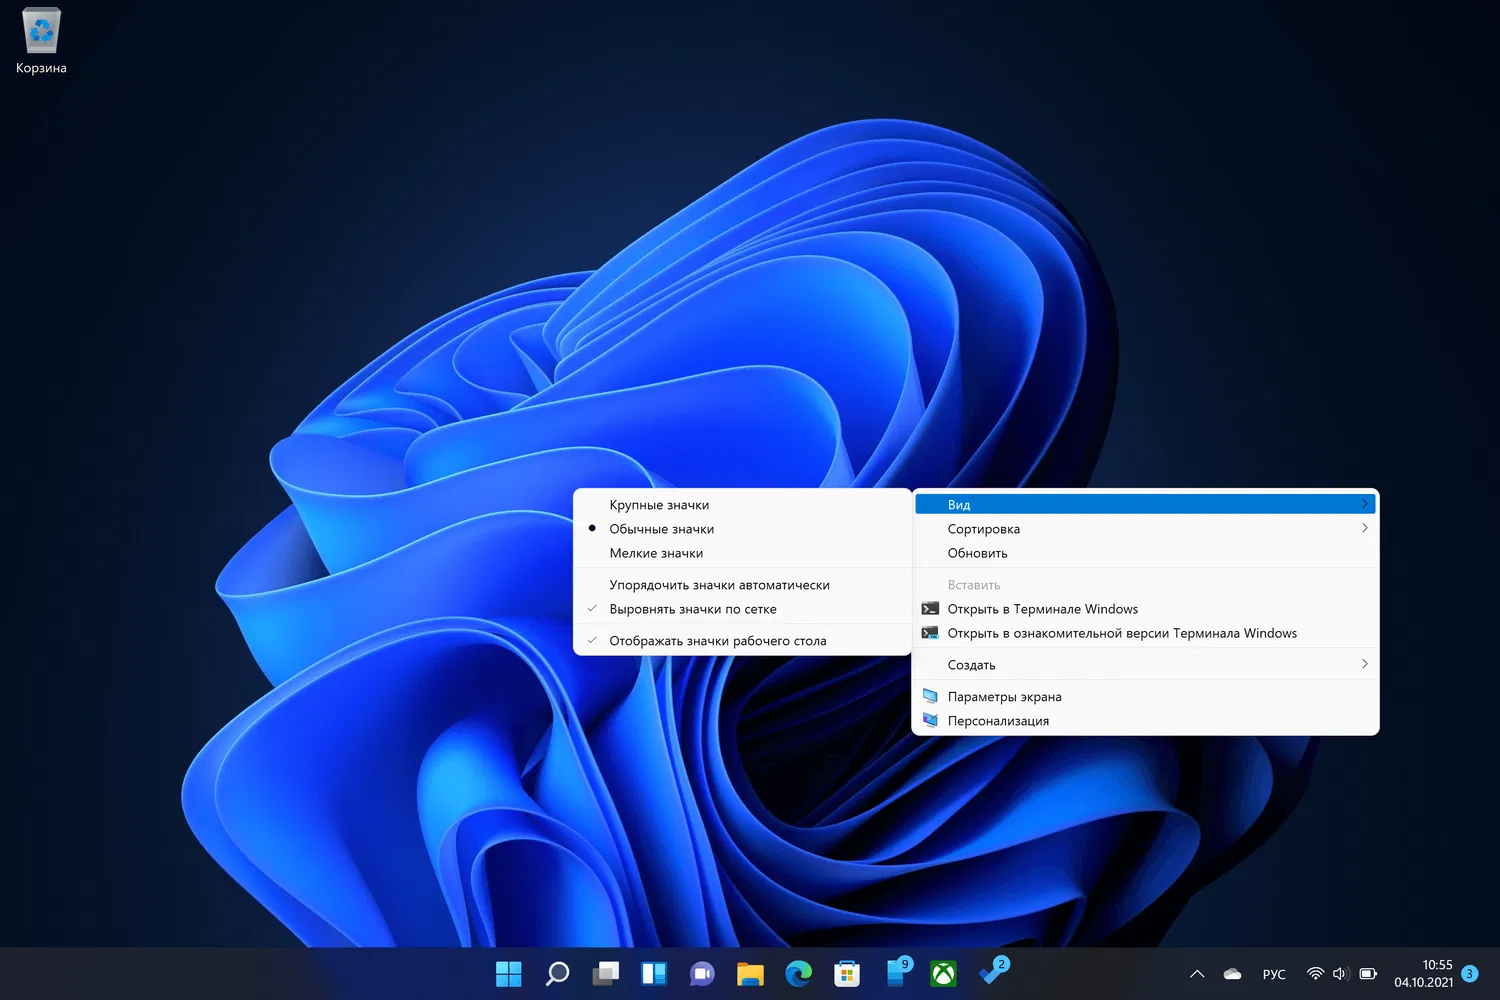This screenshot has width=1500, height=1000.
Task: Open the Start menu from the taskbar
Action: pyautogui.click(x=508, y=974)
